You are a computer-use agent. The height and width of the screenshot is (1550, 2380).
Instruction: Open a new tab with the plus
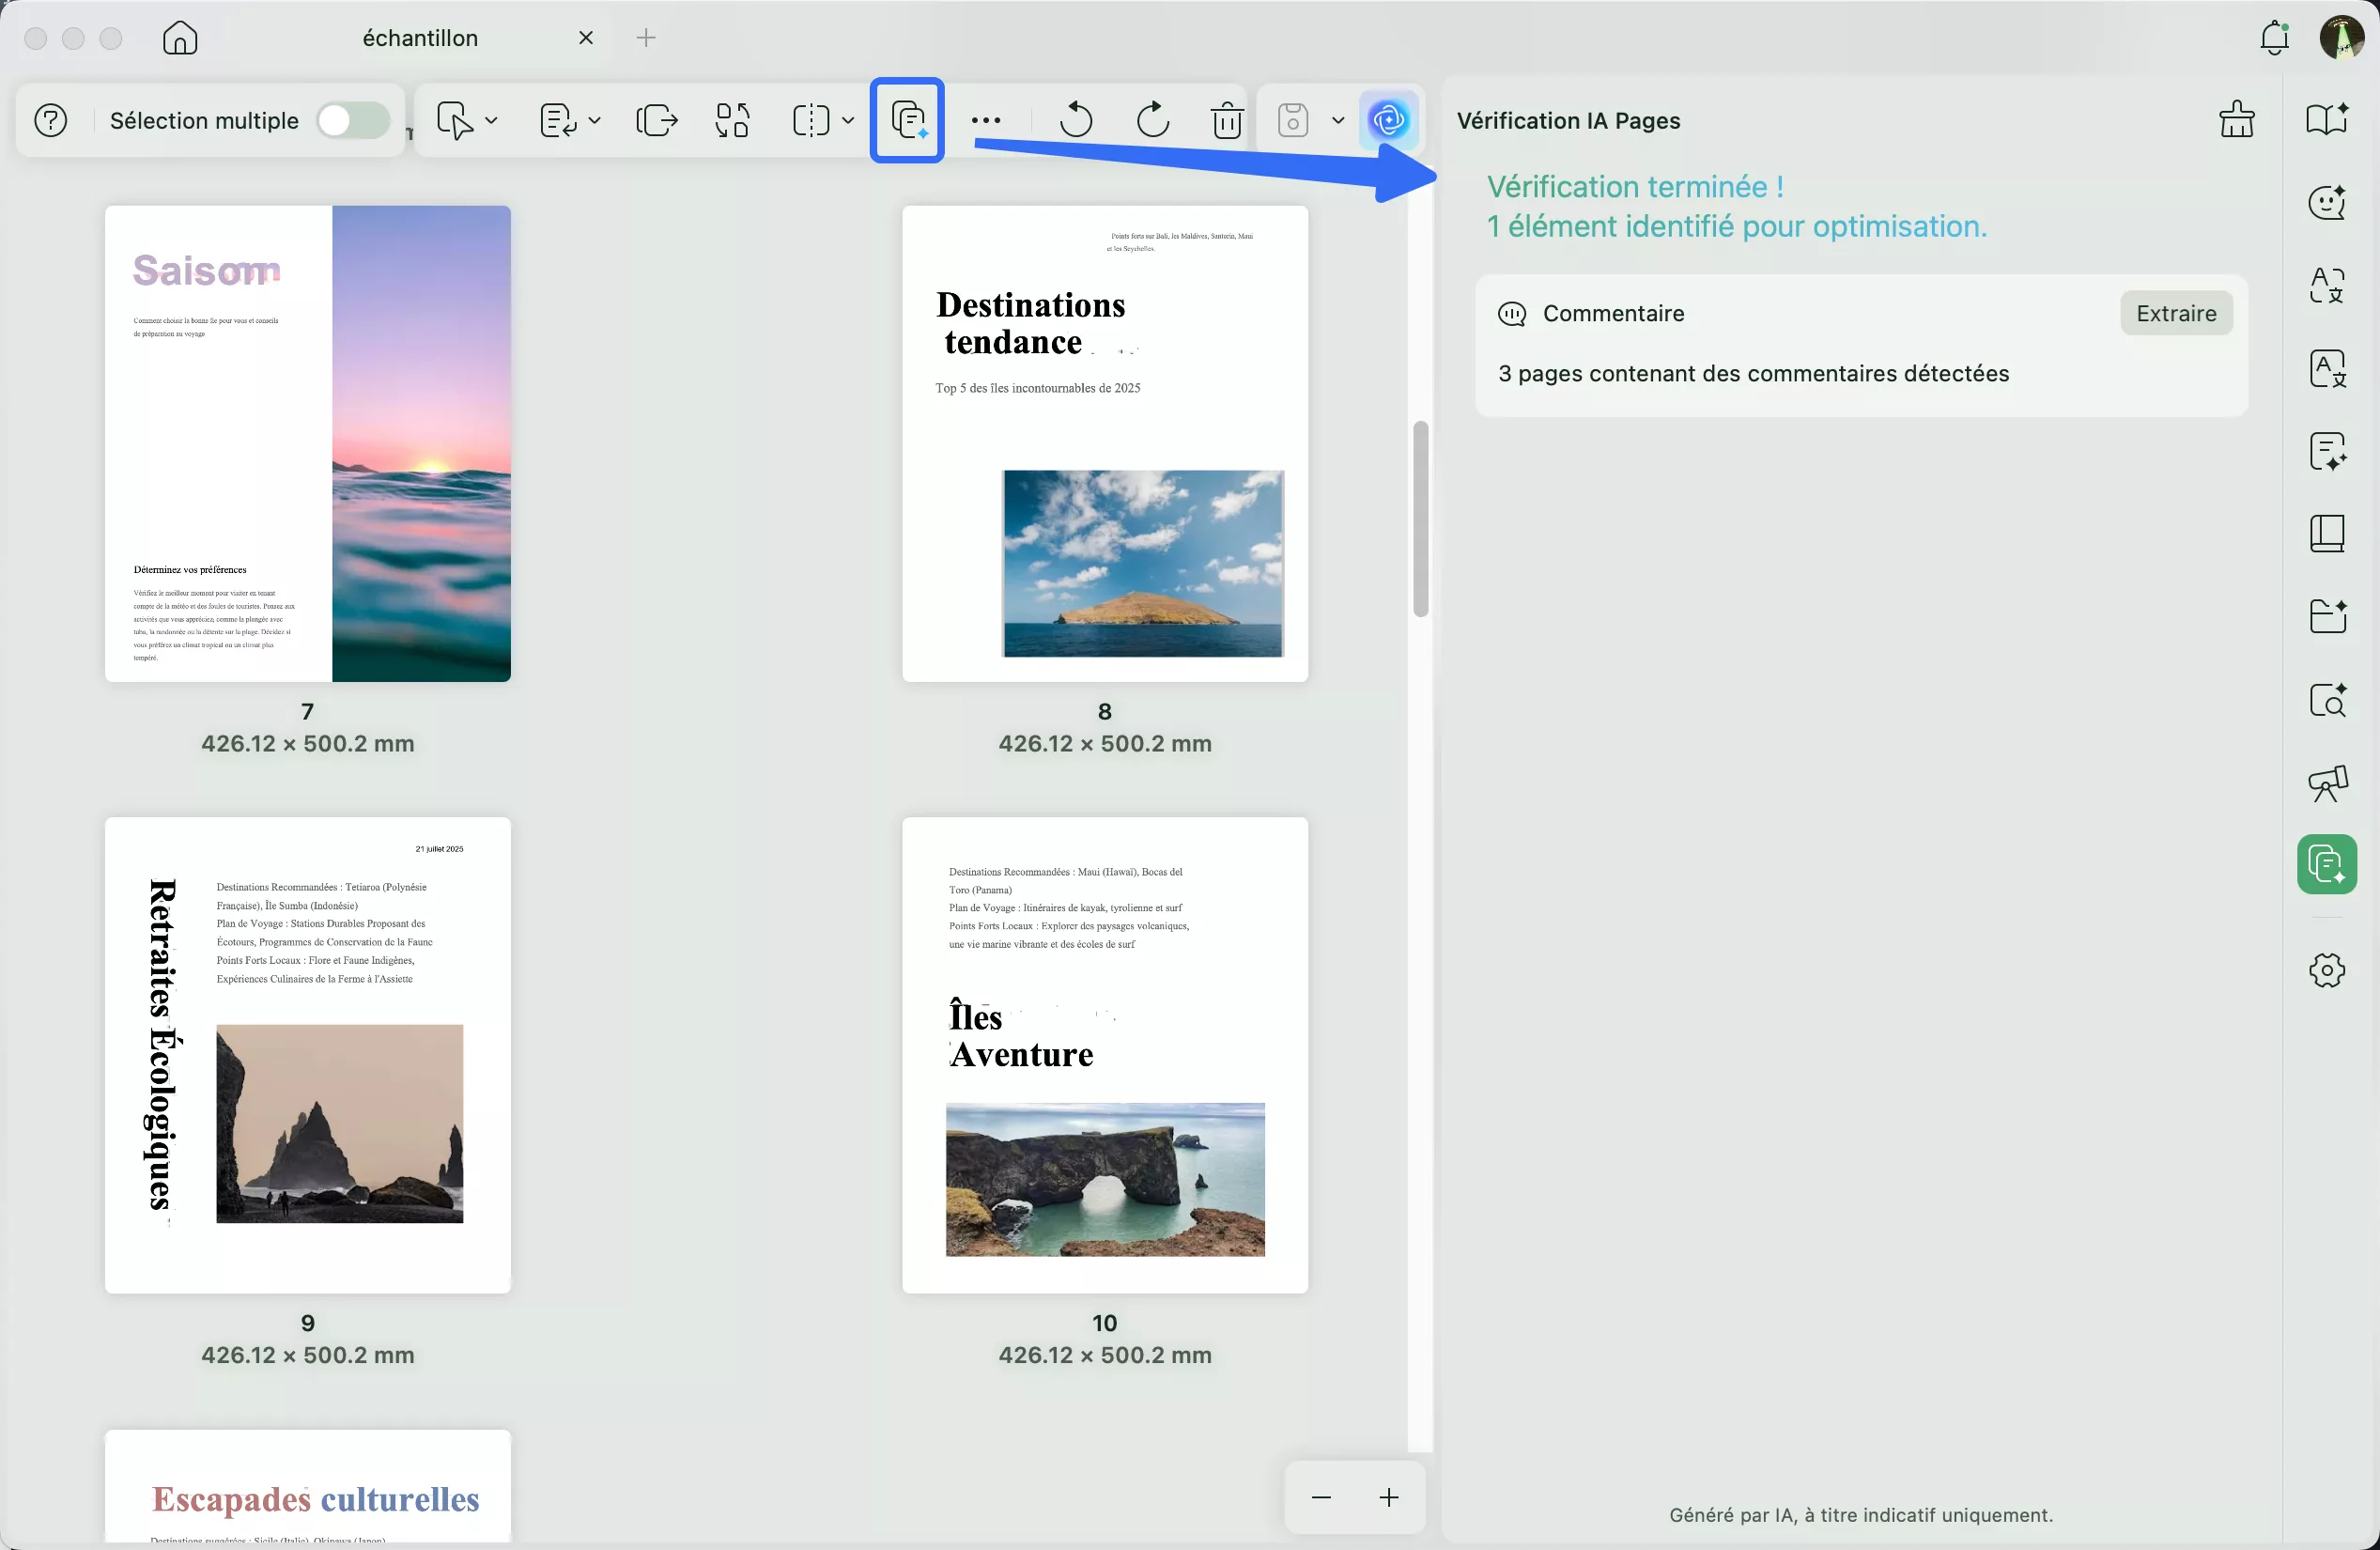[x=646, y=37]
